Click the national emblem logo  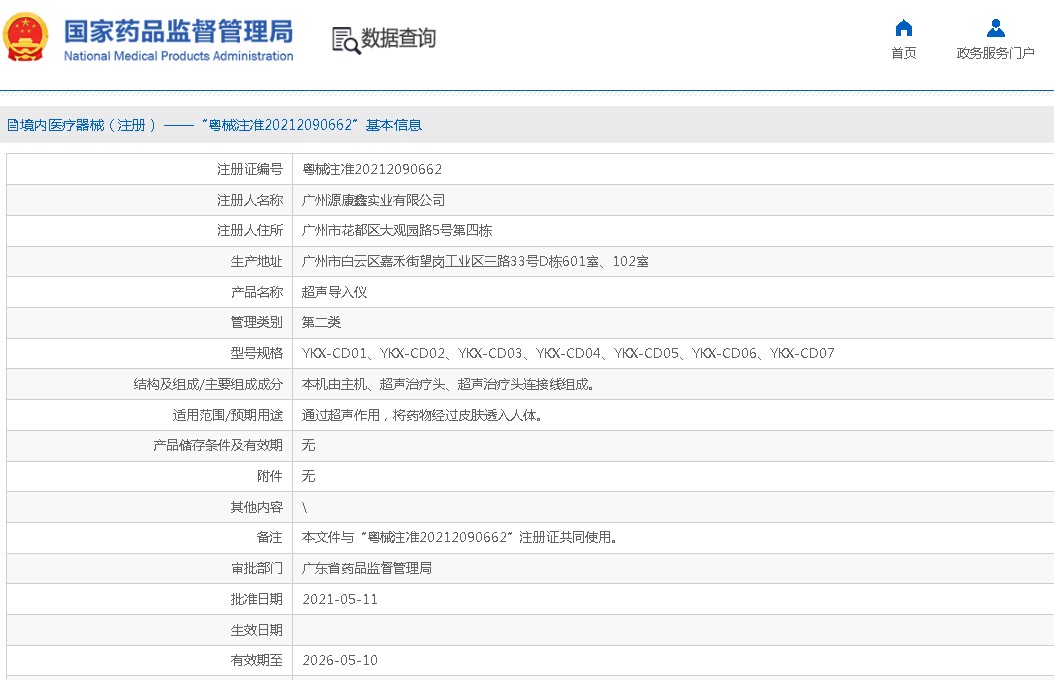26,38
